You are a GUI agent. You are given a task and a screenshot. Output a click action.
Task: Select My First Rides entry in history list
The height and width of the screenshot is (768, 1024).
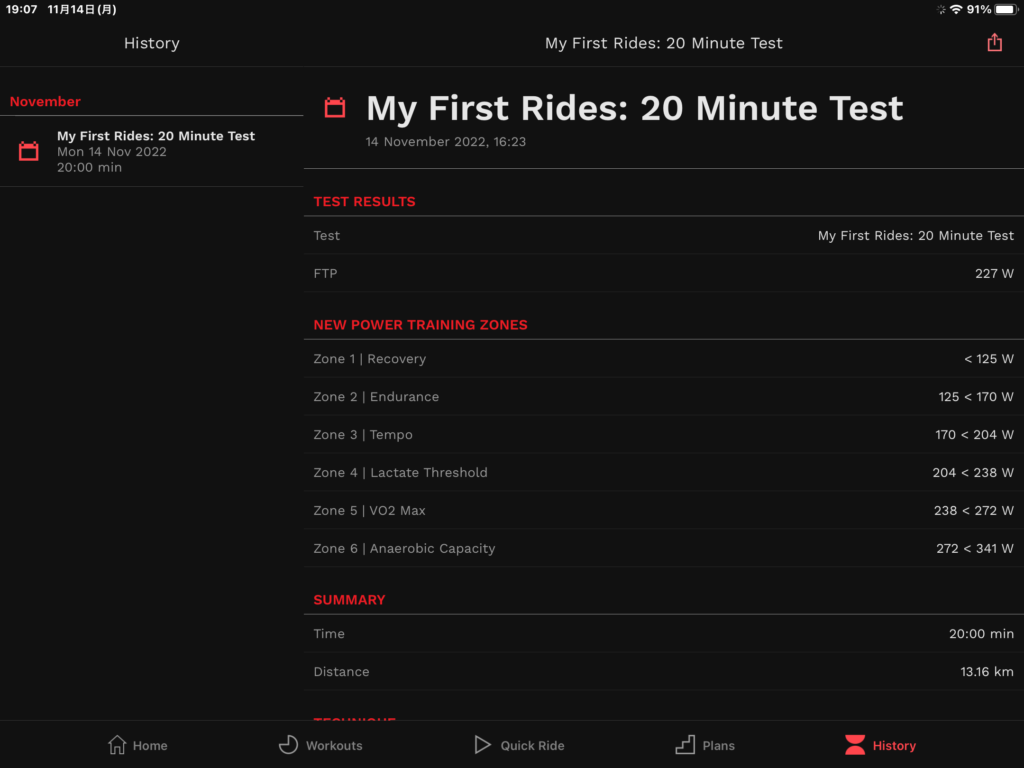(x=156, y=151)
